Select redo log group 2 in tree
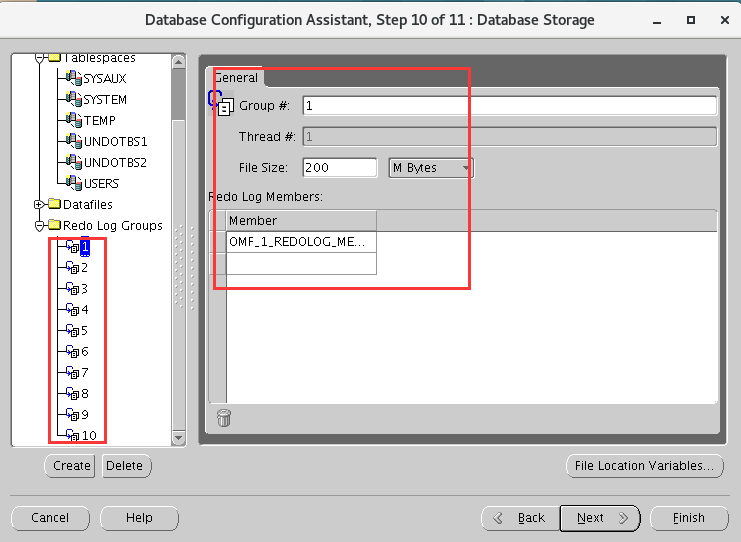 pos(84,267)
